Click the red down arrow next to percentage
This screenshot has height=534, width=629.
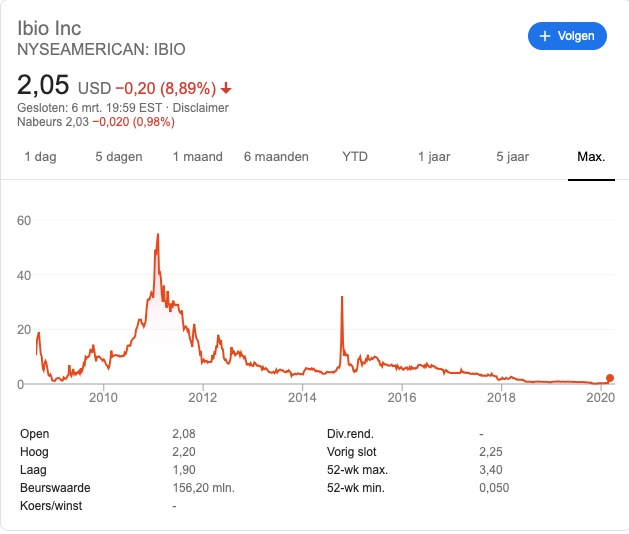pyautogui.click(x=227, y=87)
